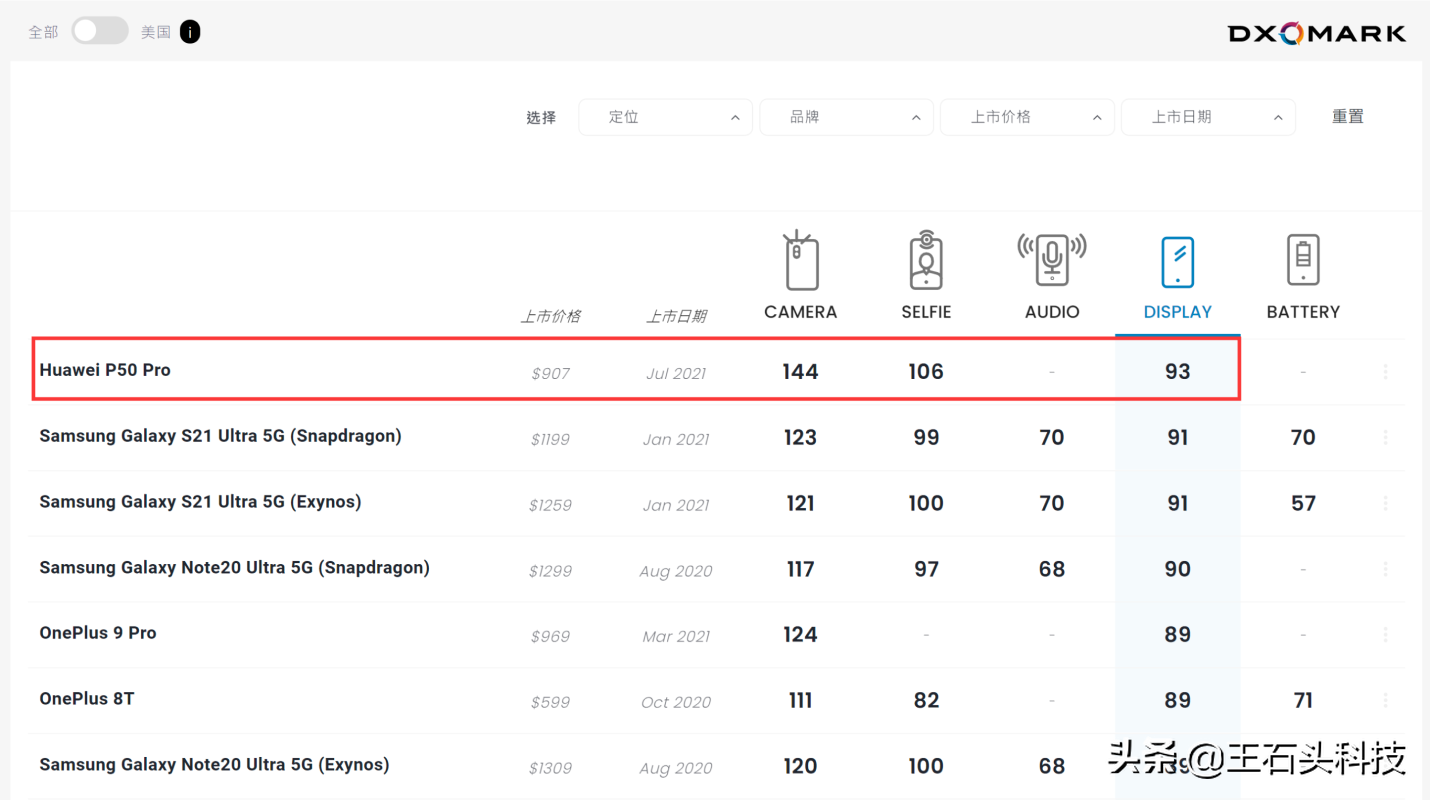The width and height of the screenshot is (1430, 800).
Task: Open Samsung Galaxy Note20 Ultra 5G (Snapdragon)
Action: coord(234,568)
